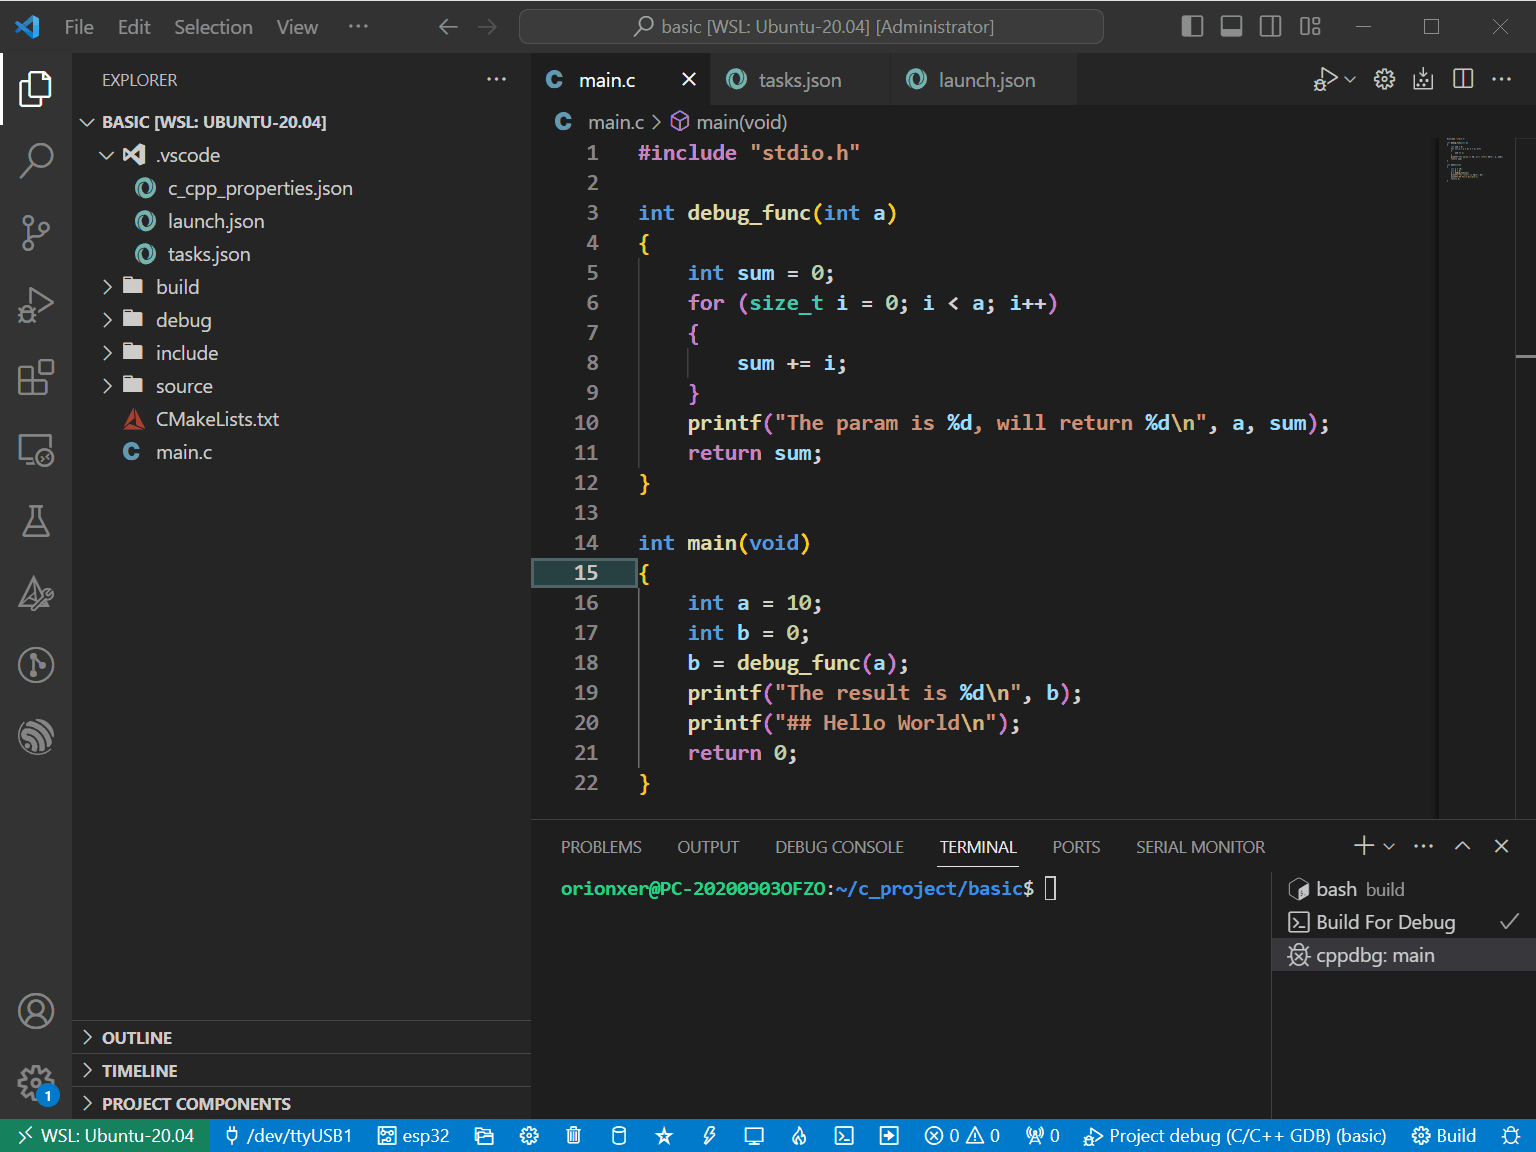Open the CMake view icon
This screenshot has height=1152, width=1536.
(x=36, y=593)
